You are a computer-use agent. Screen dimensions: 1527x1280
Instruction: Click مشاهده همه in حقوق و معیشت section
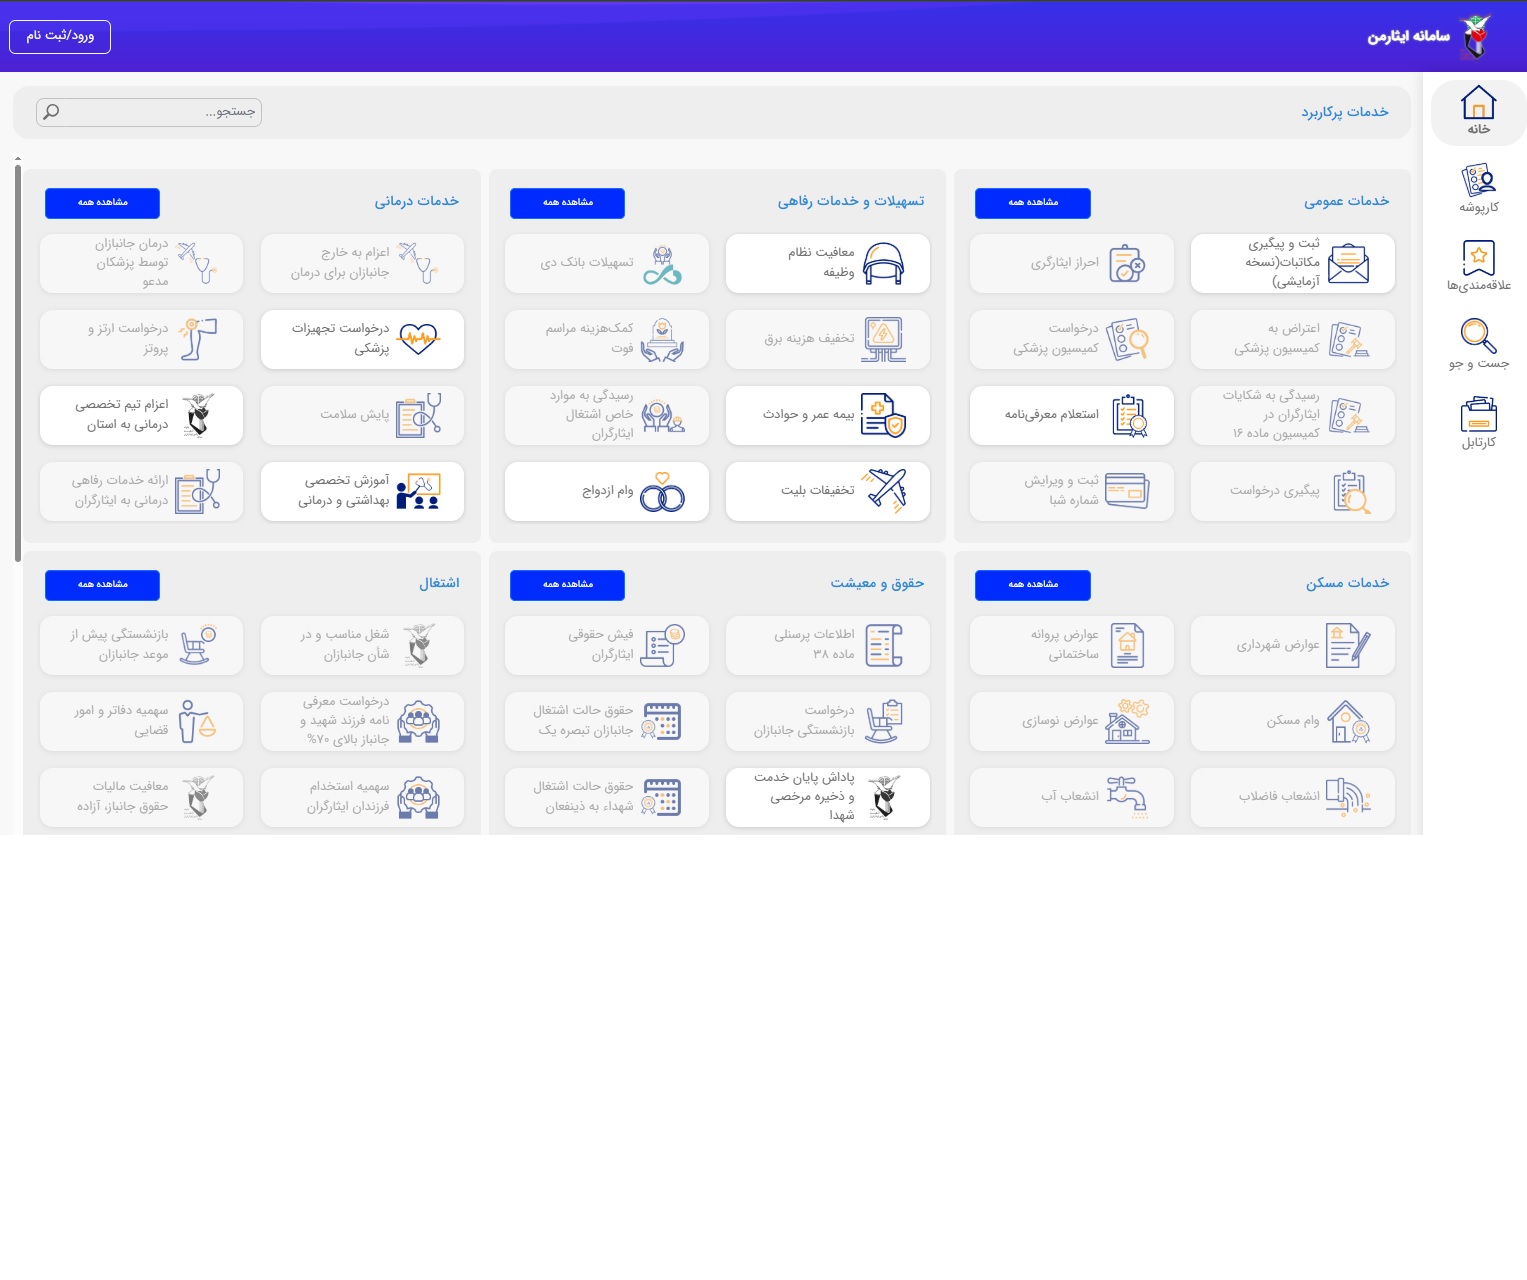(x=567, y=585)
